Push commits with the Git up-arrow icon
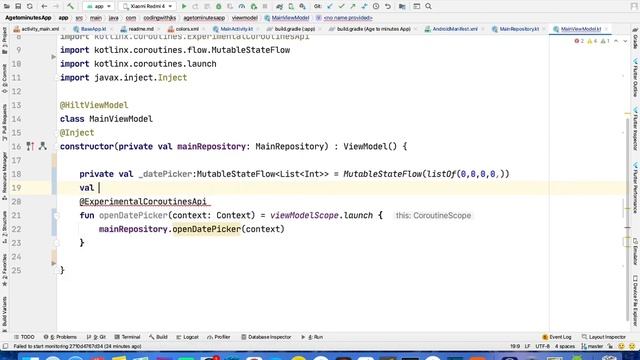This screenshot has height=360, width=640. [x=353, y=7]
